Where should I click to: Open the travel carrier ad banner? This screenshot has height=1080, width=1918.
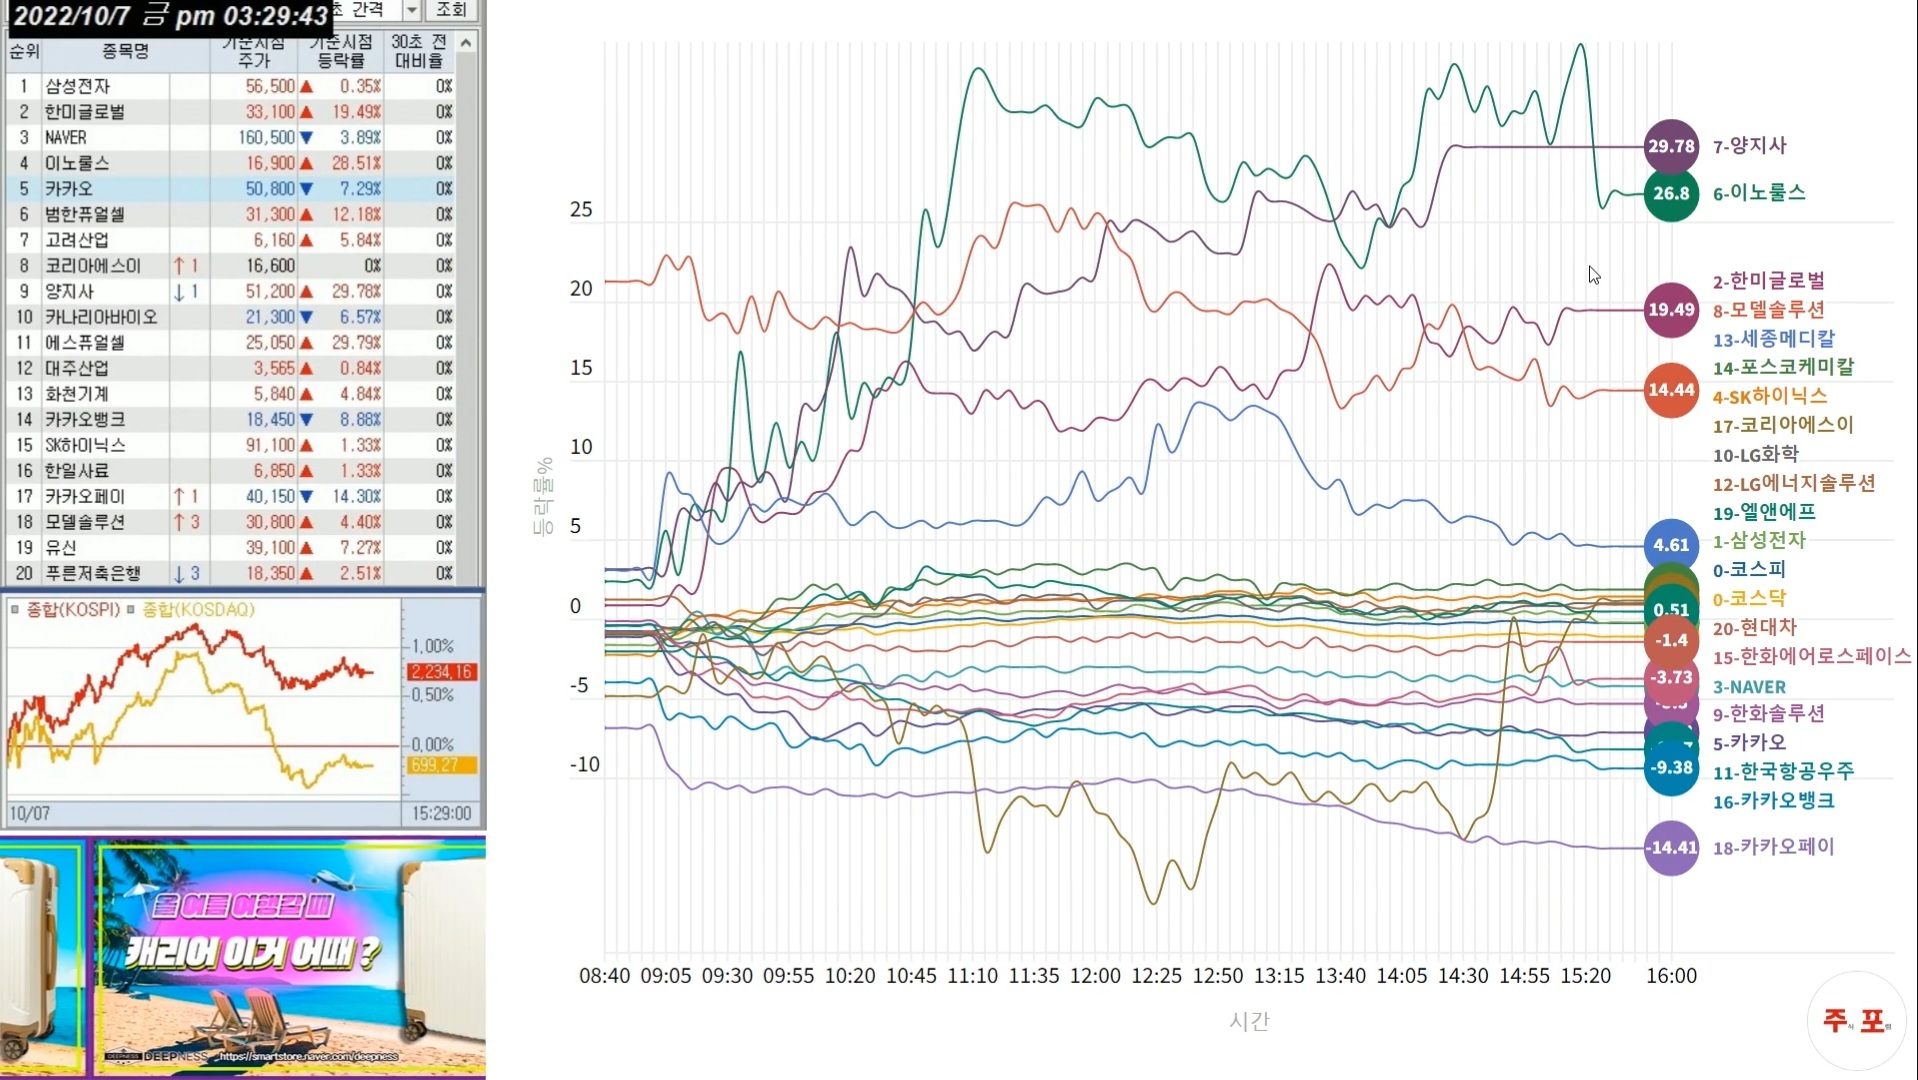coord(243,958)
